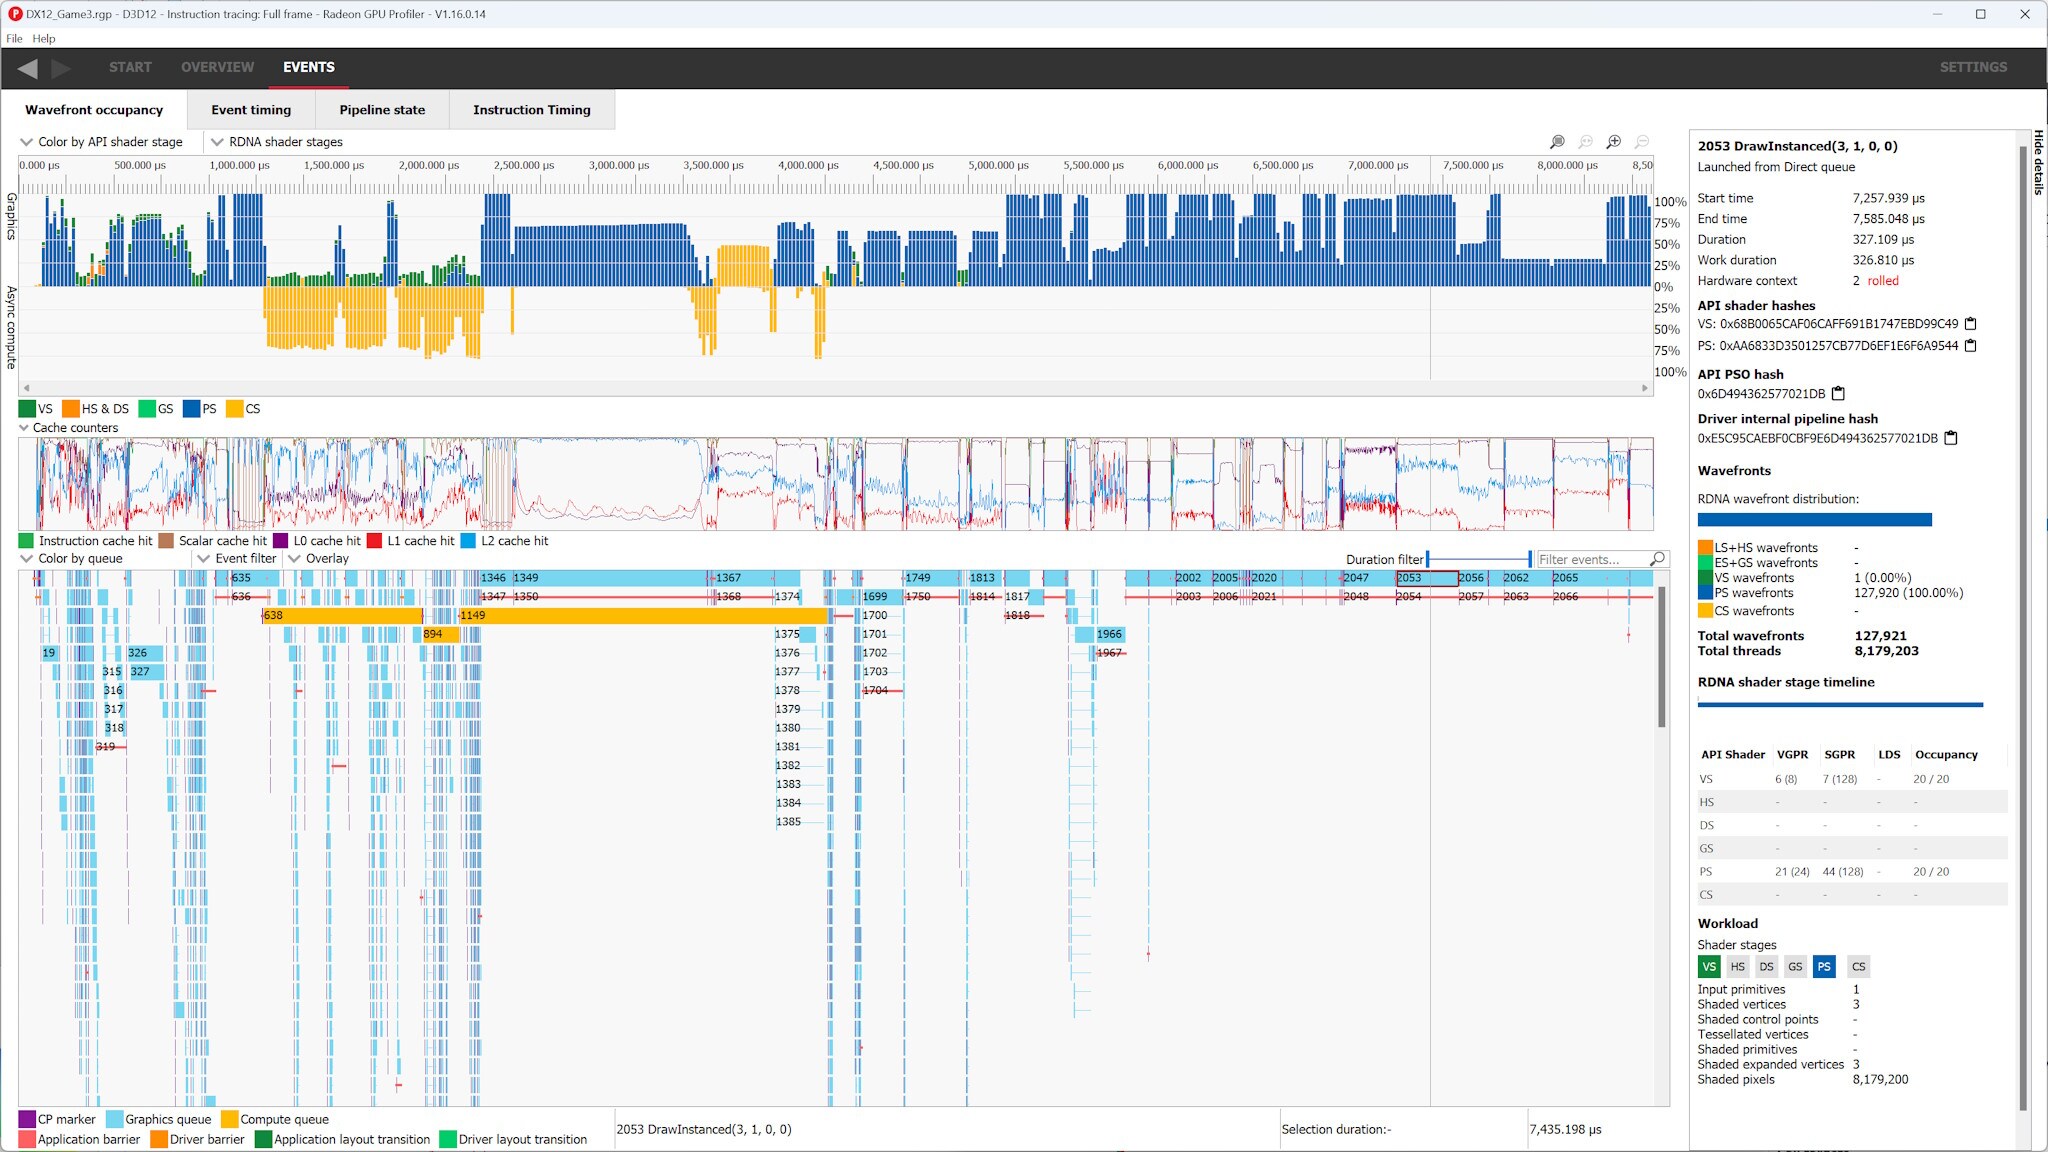Click the '2053 DrawInstanced(3, 1, 0, 0)' heading

coord(1797,146)
